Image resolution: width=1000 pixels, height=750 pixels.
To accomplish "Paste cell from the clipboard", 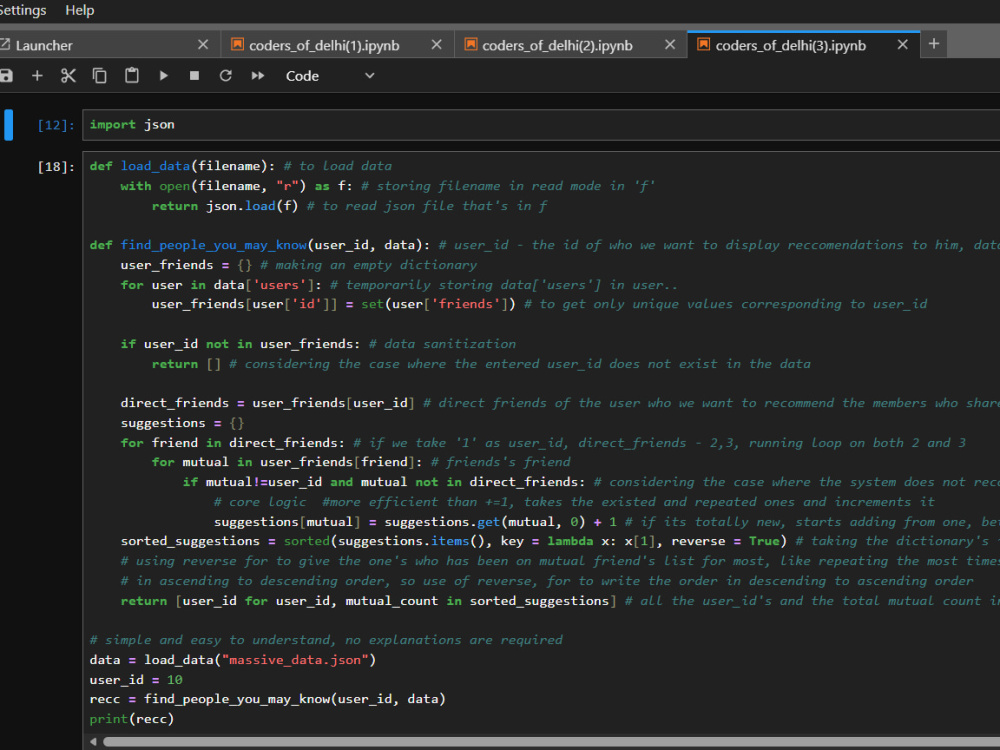I will pyautogui.click(x=131, y=75).
